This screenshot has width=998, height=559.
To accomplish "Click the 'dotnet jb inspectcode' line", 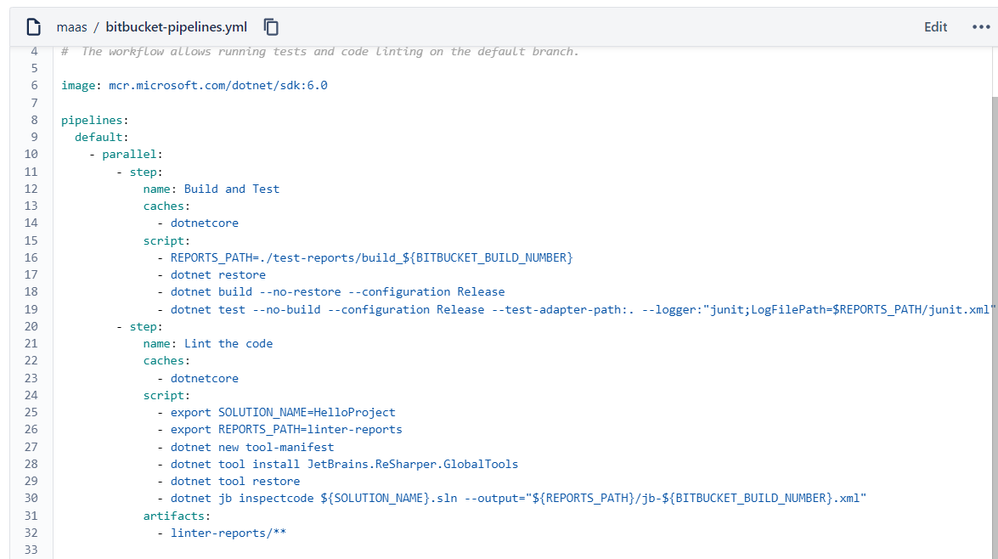I will click(x=519, y=498).
